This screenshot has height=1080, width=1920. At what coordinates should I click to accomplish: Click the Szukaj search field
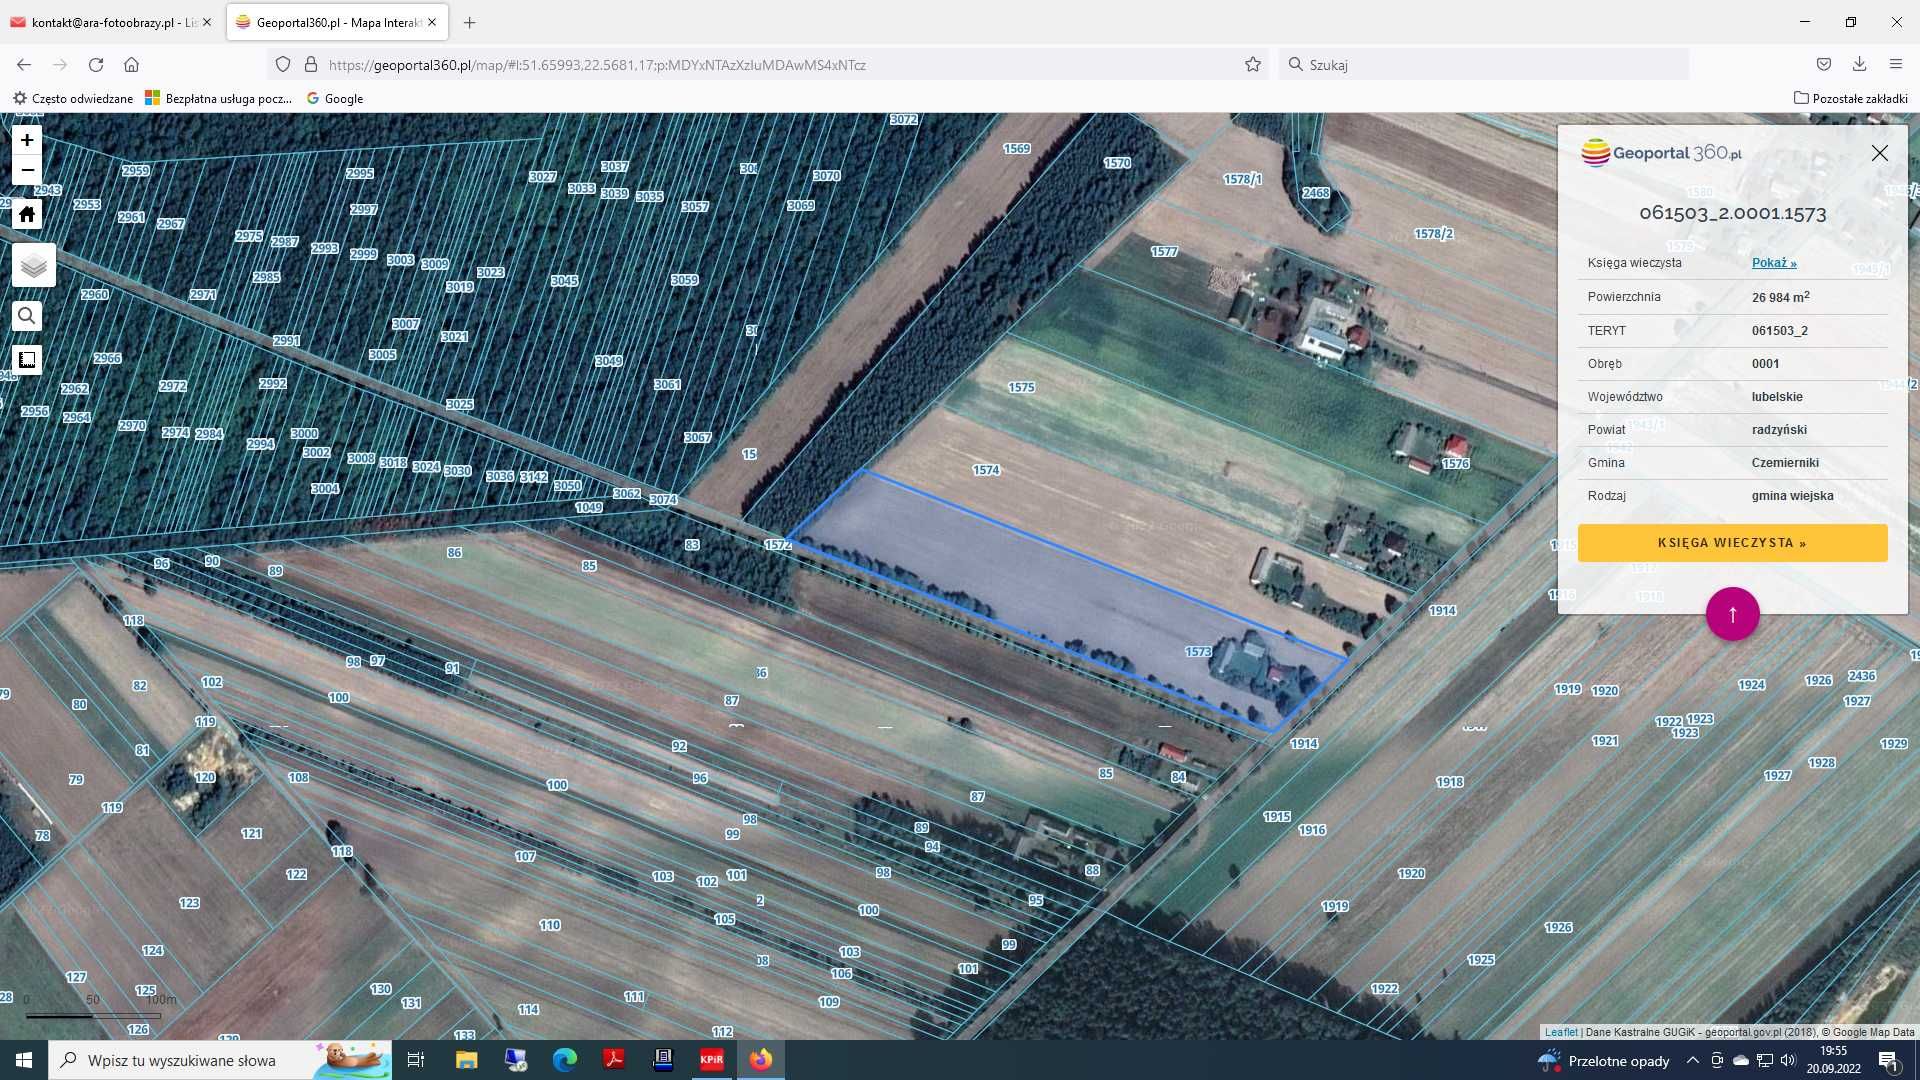1484,65
